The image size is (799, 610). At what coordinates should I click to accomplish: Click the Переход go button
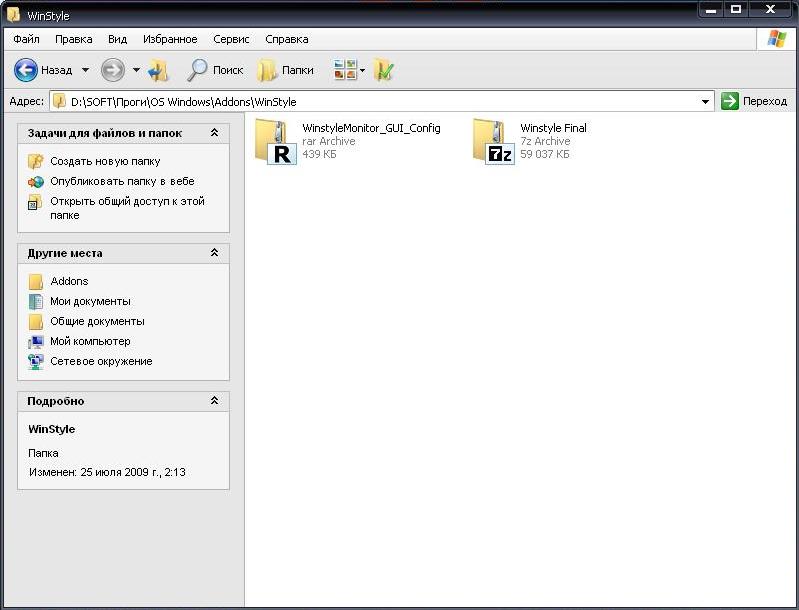[754, 101]
